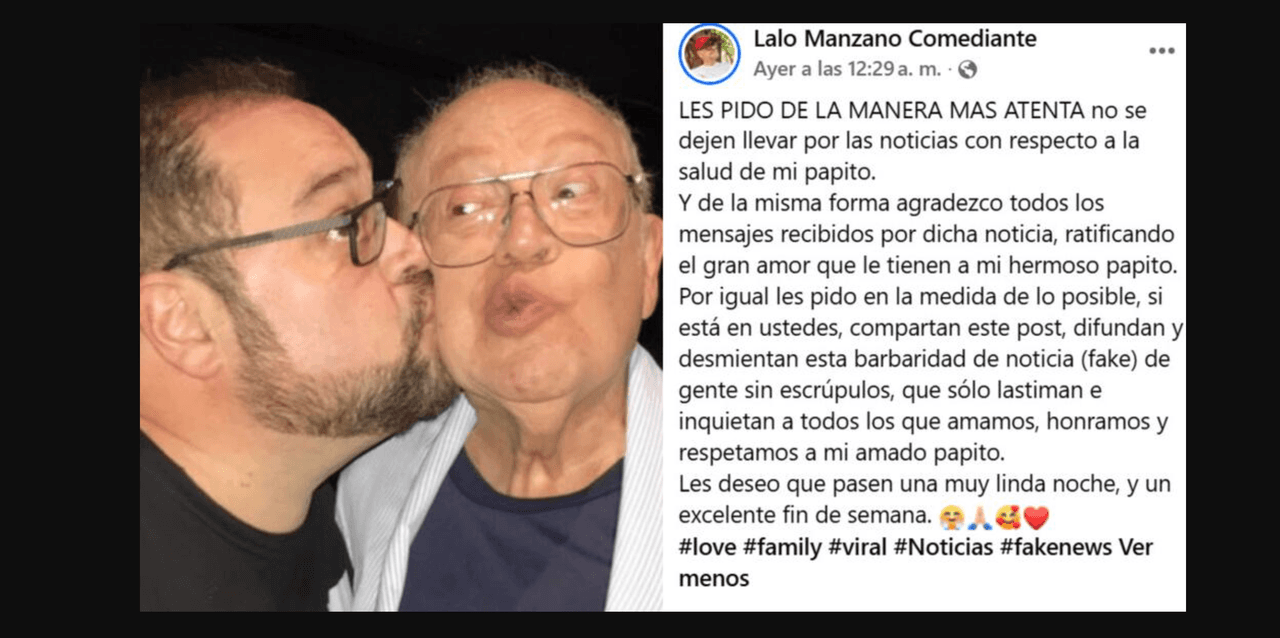Click the praying hands emoji
Image resolution: width=1280 pixels, height=638 pixels.
tap(978, 517)
